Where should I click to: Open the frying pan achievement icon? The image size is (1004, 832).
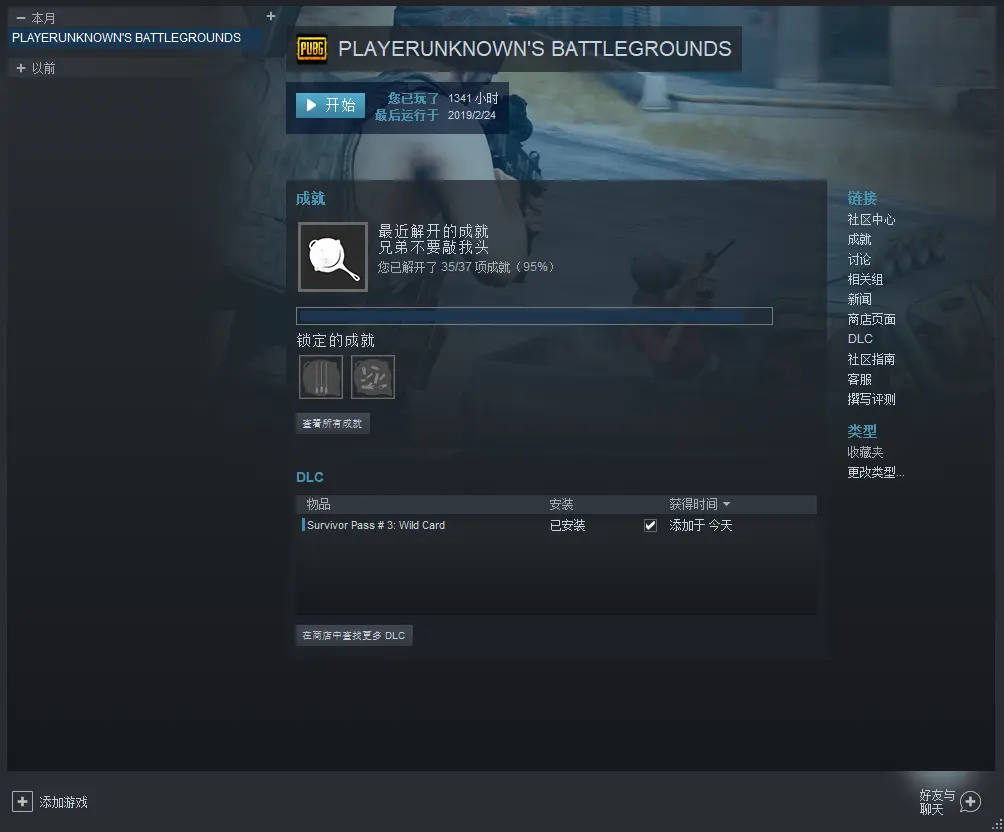tap(333, 257)
